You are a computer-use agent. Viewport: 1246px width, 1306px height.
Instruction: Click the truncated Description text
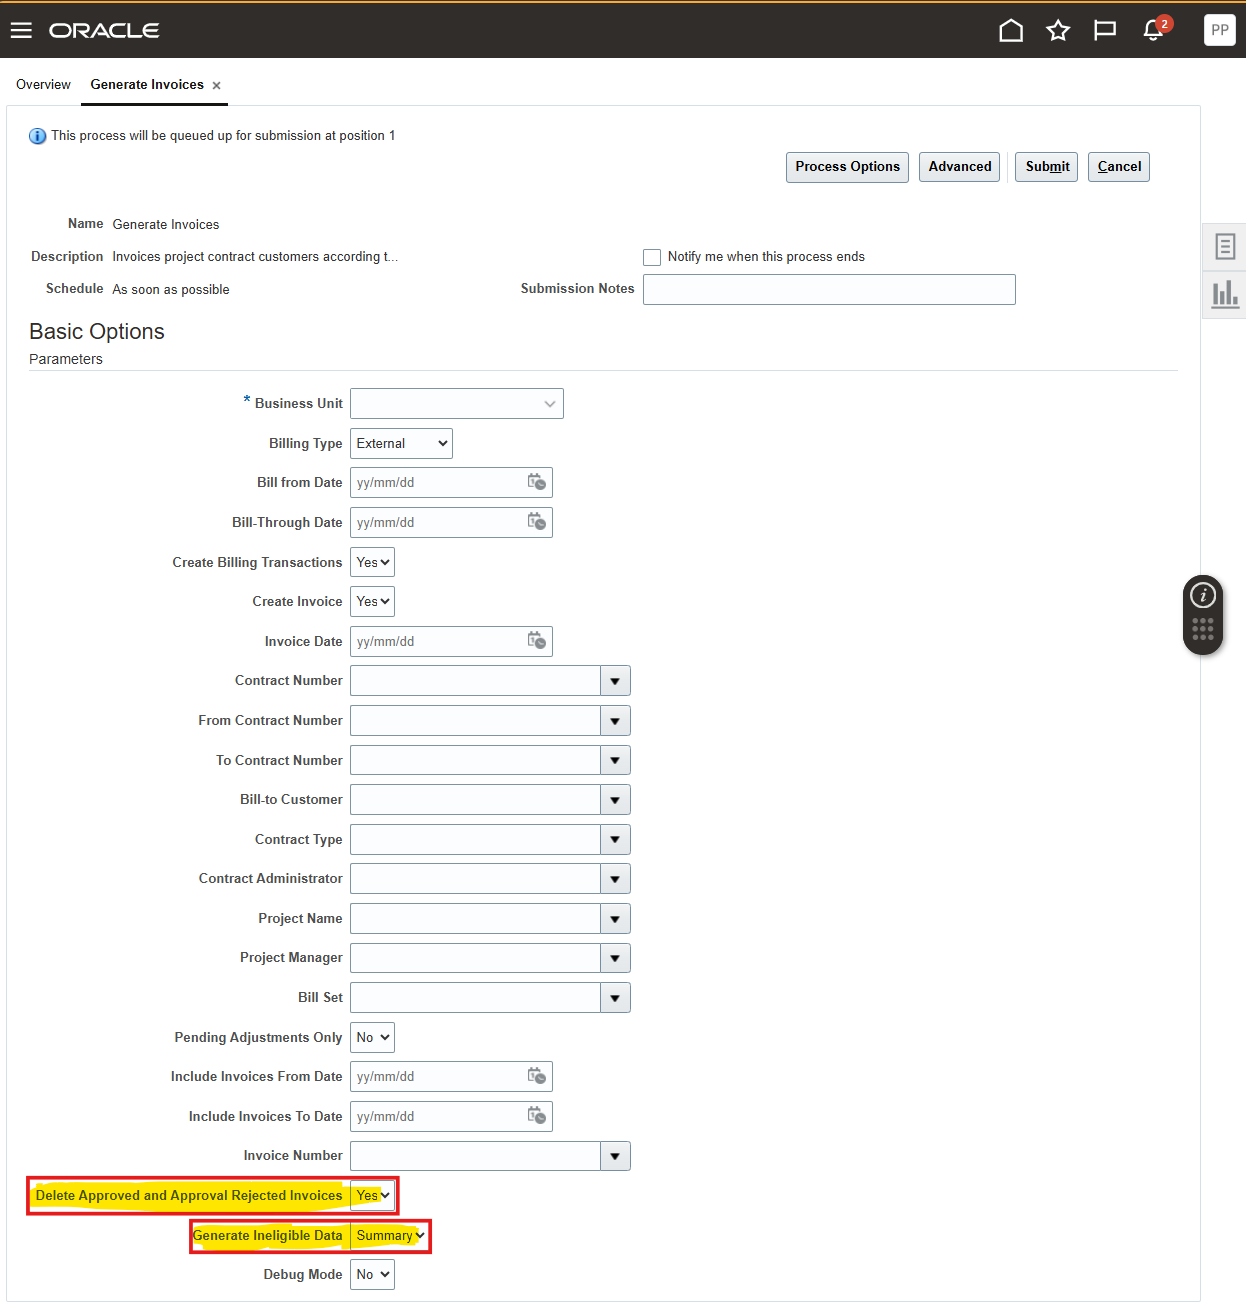point(255,257)
